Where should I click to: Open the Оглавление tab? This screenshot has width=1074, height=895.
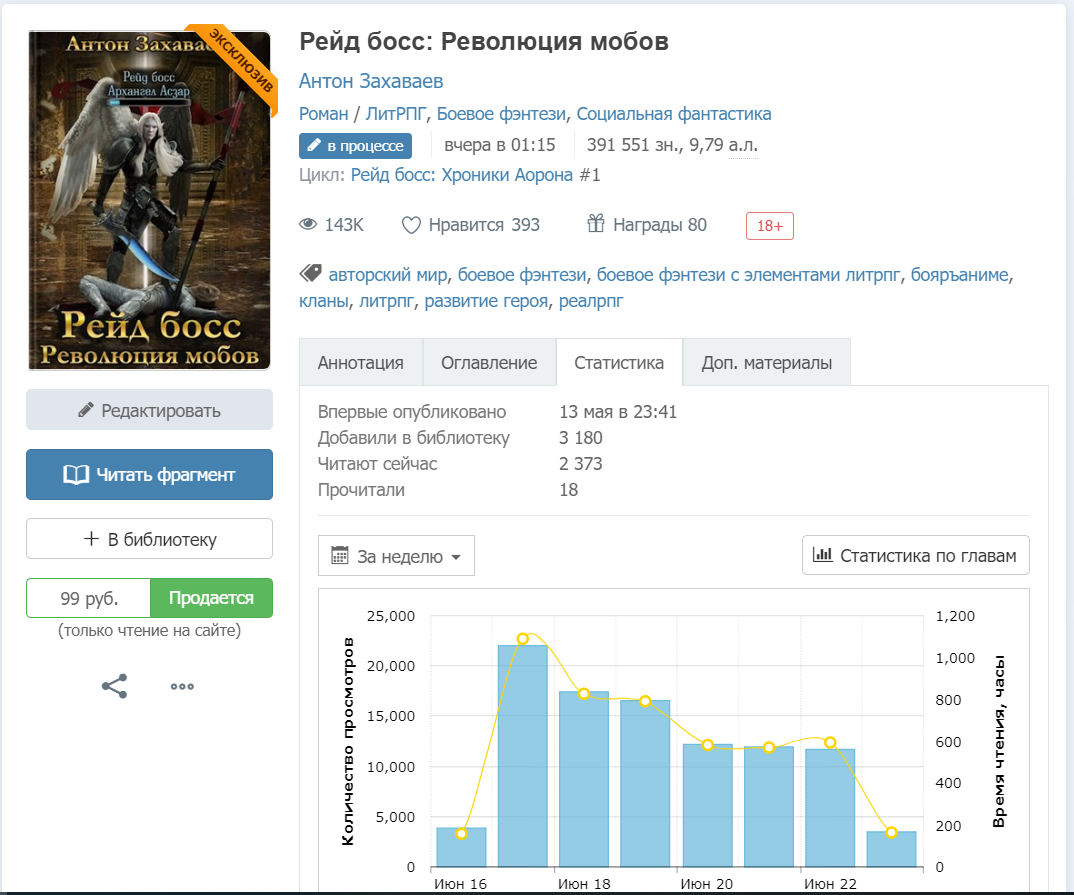click(x=489, y=363)
